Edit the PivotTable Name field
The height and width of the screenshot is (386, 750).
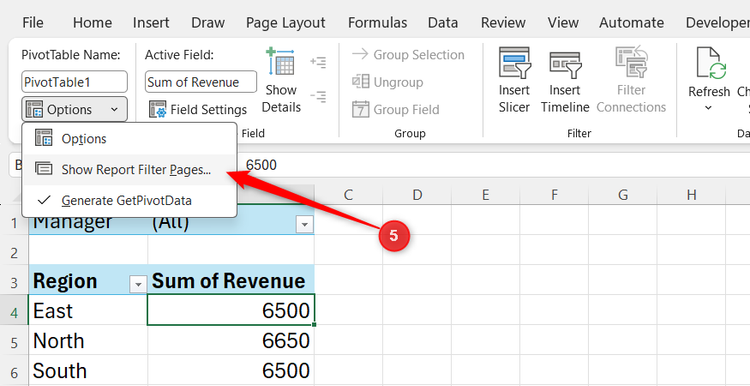pos(75,82)
